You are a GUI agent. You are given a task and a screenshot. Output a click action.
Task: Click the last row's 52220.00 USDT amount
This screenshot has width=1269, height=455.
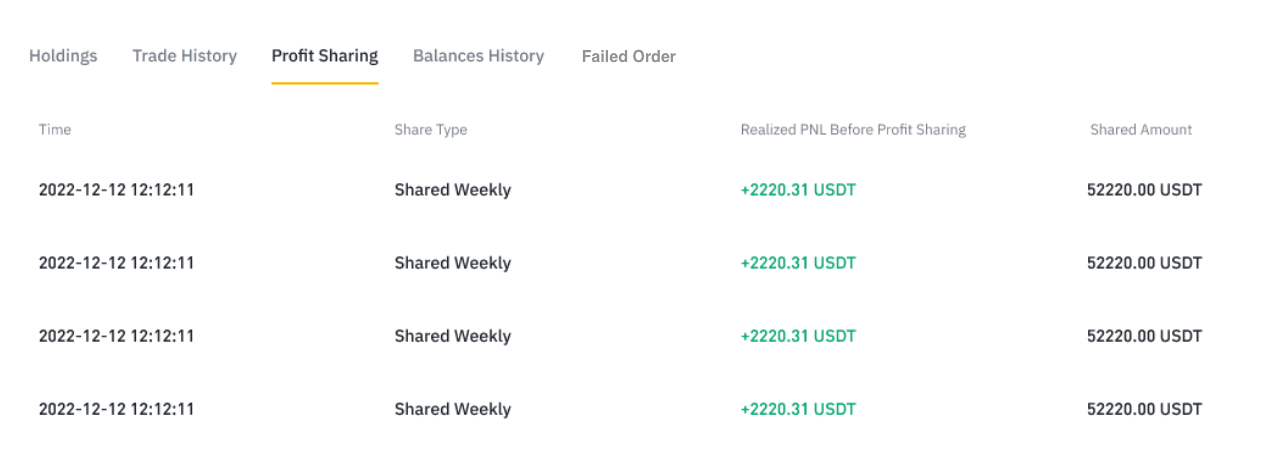tap(1144, 409)
